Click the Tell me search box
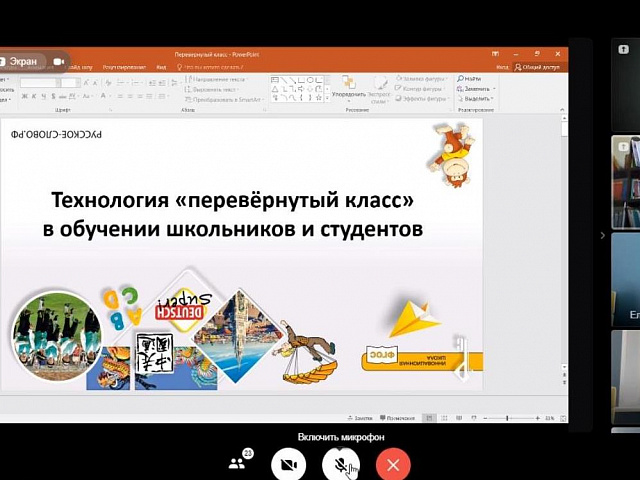Screen dimensions: 640x480 (x=210, y=67)
